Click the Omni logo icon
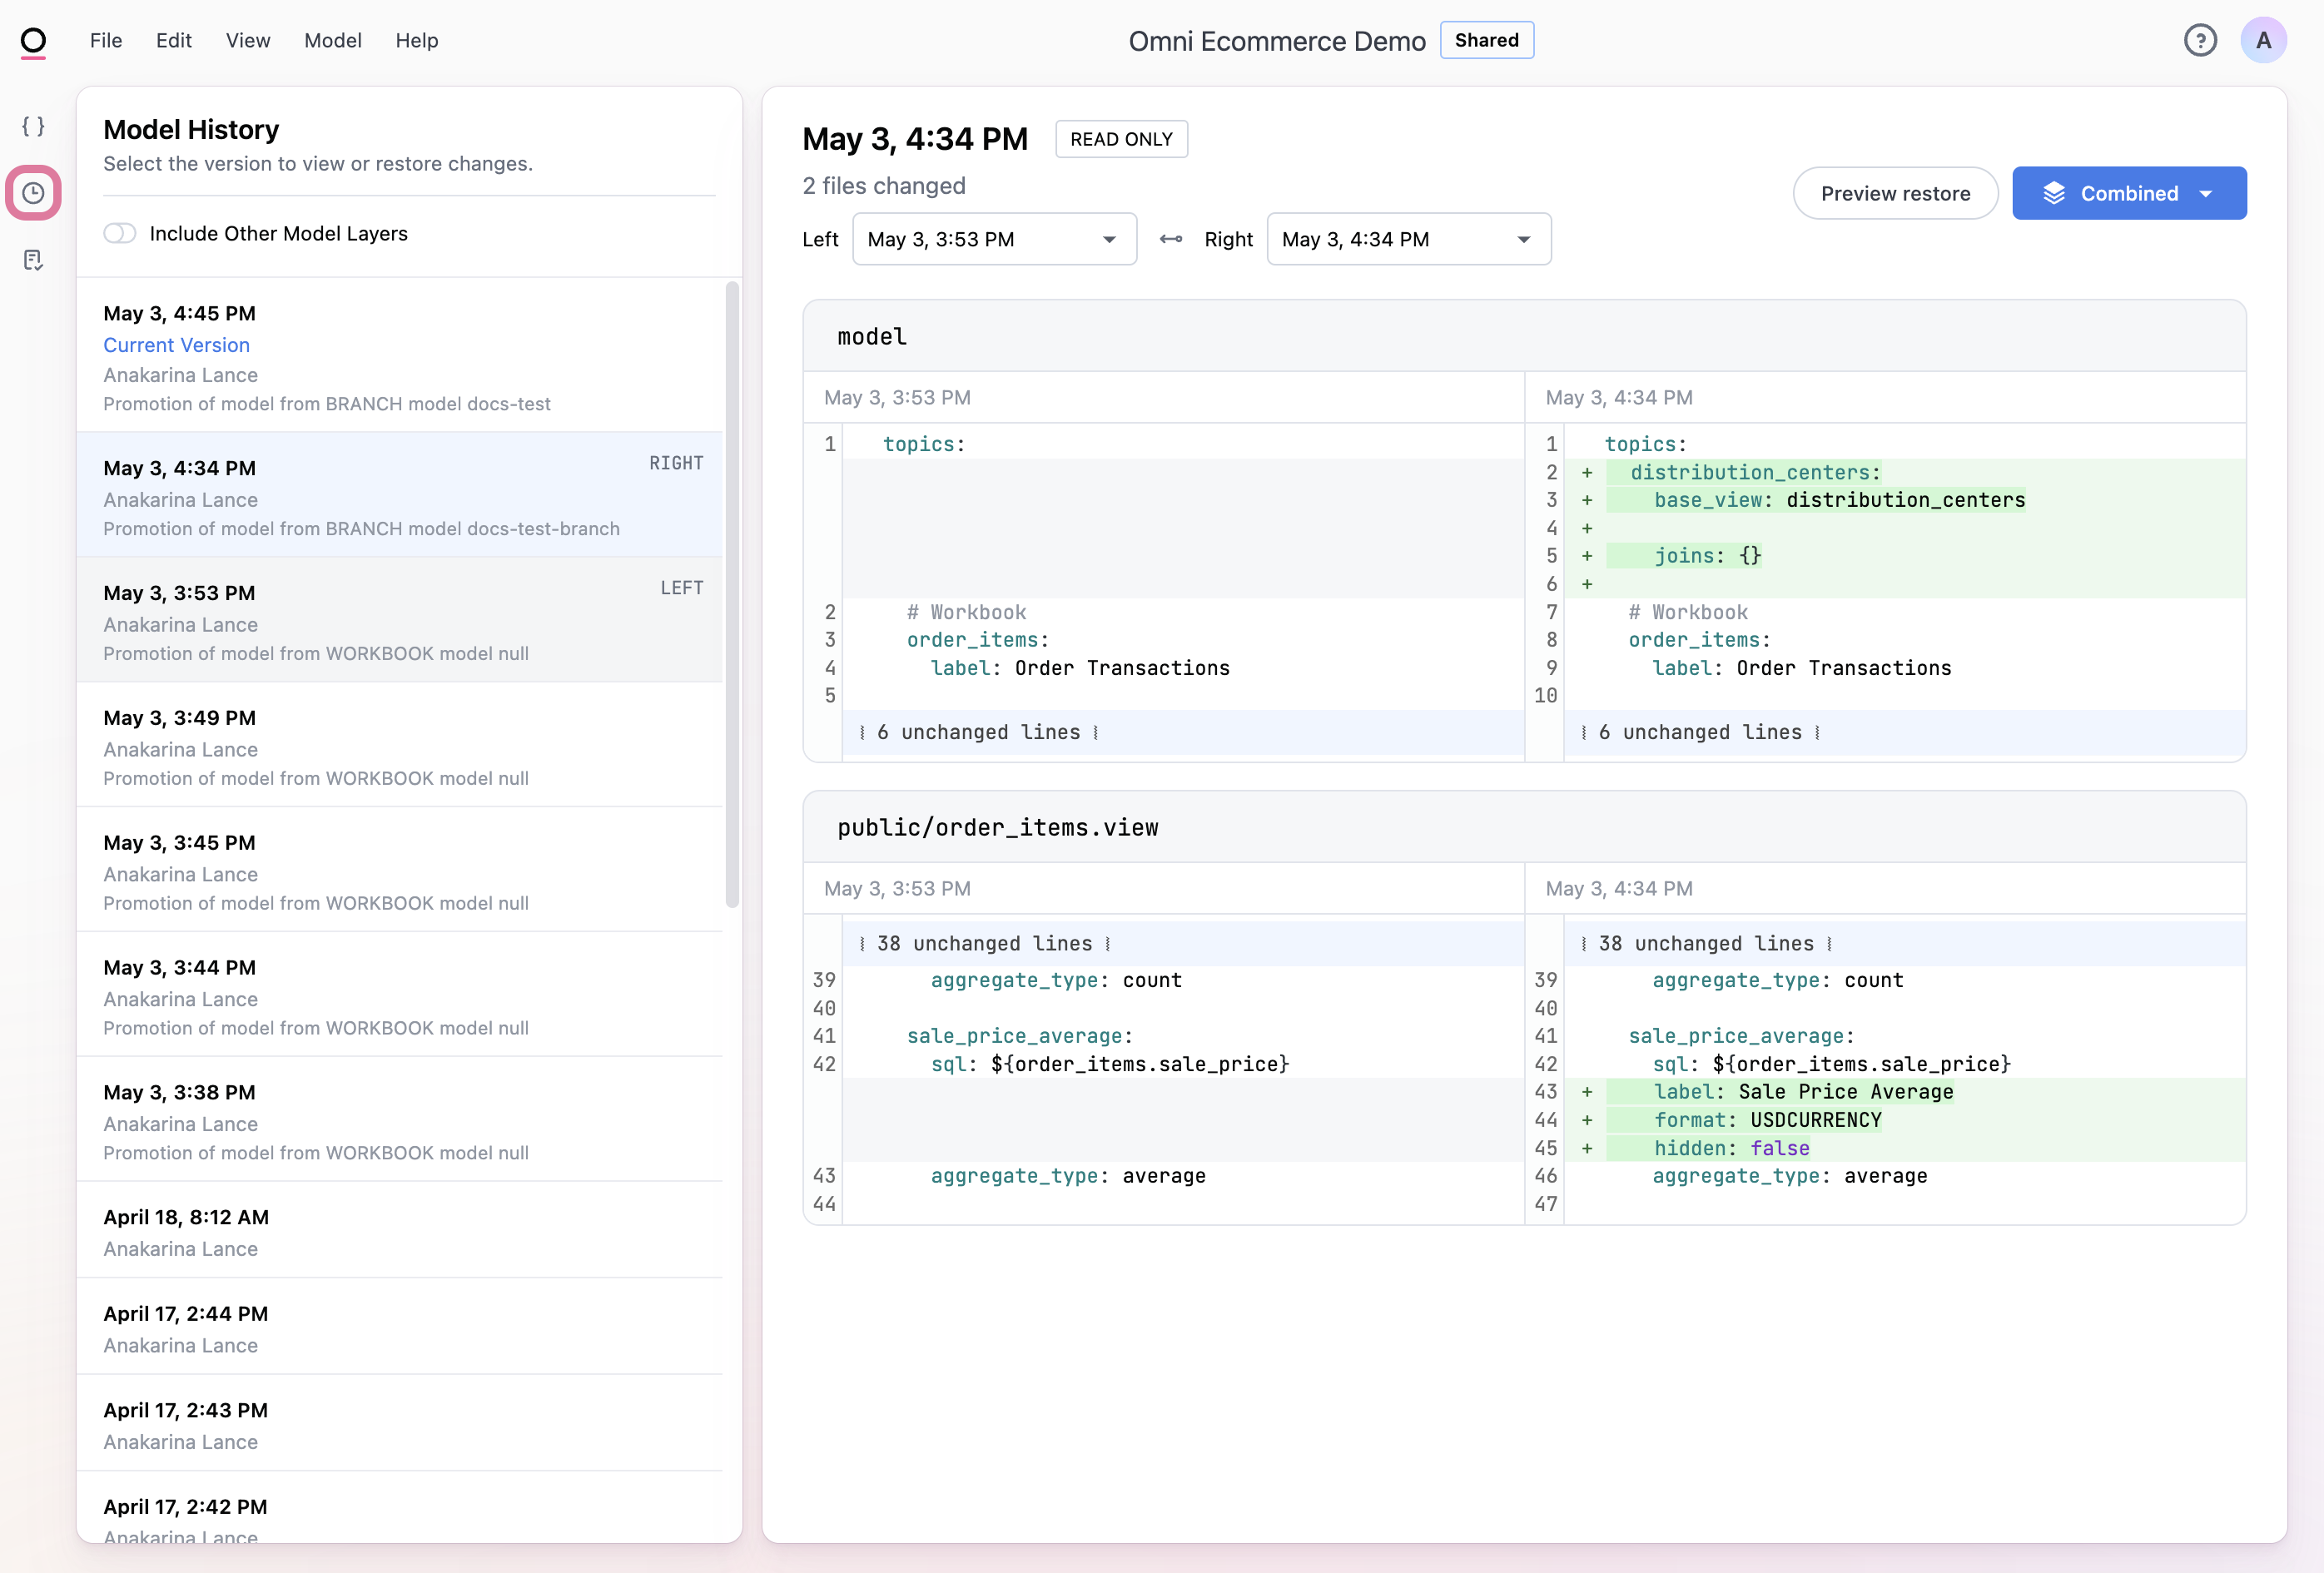 (33, 41)
